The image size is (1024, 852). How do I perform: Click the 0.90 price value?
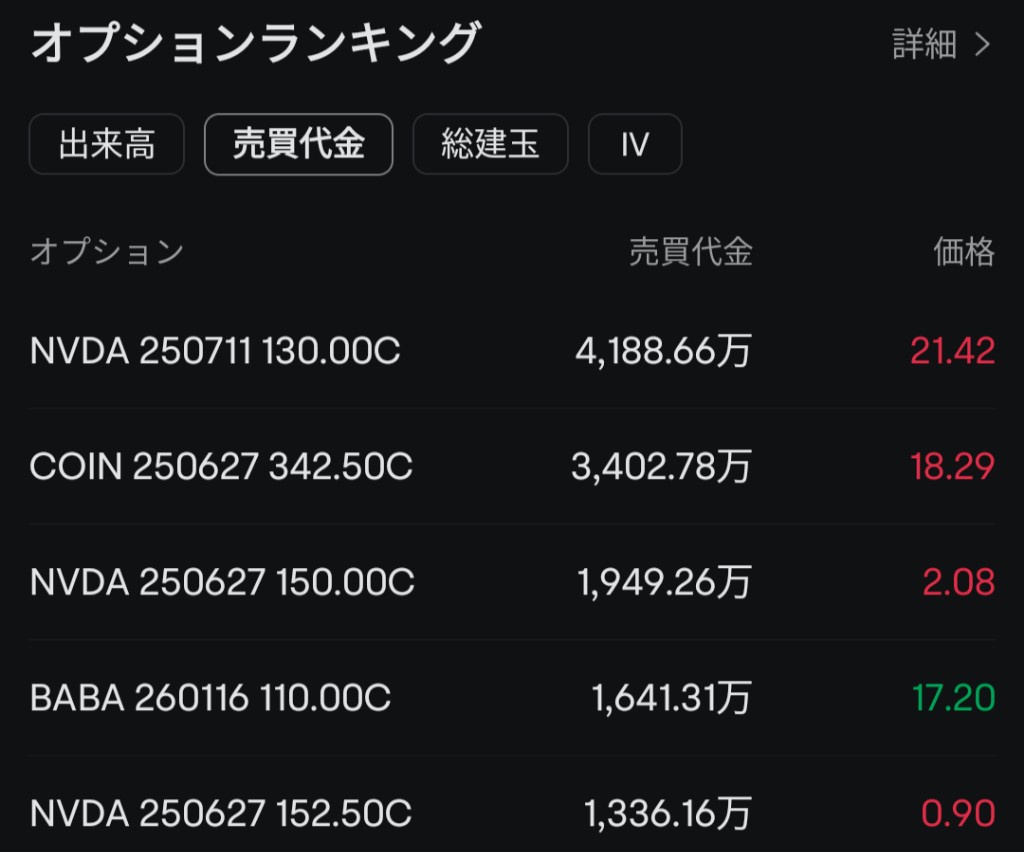tap(958, 813)
